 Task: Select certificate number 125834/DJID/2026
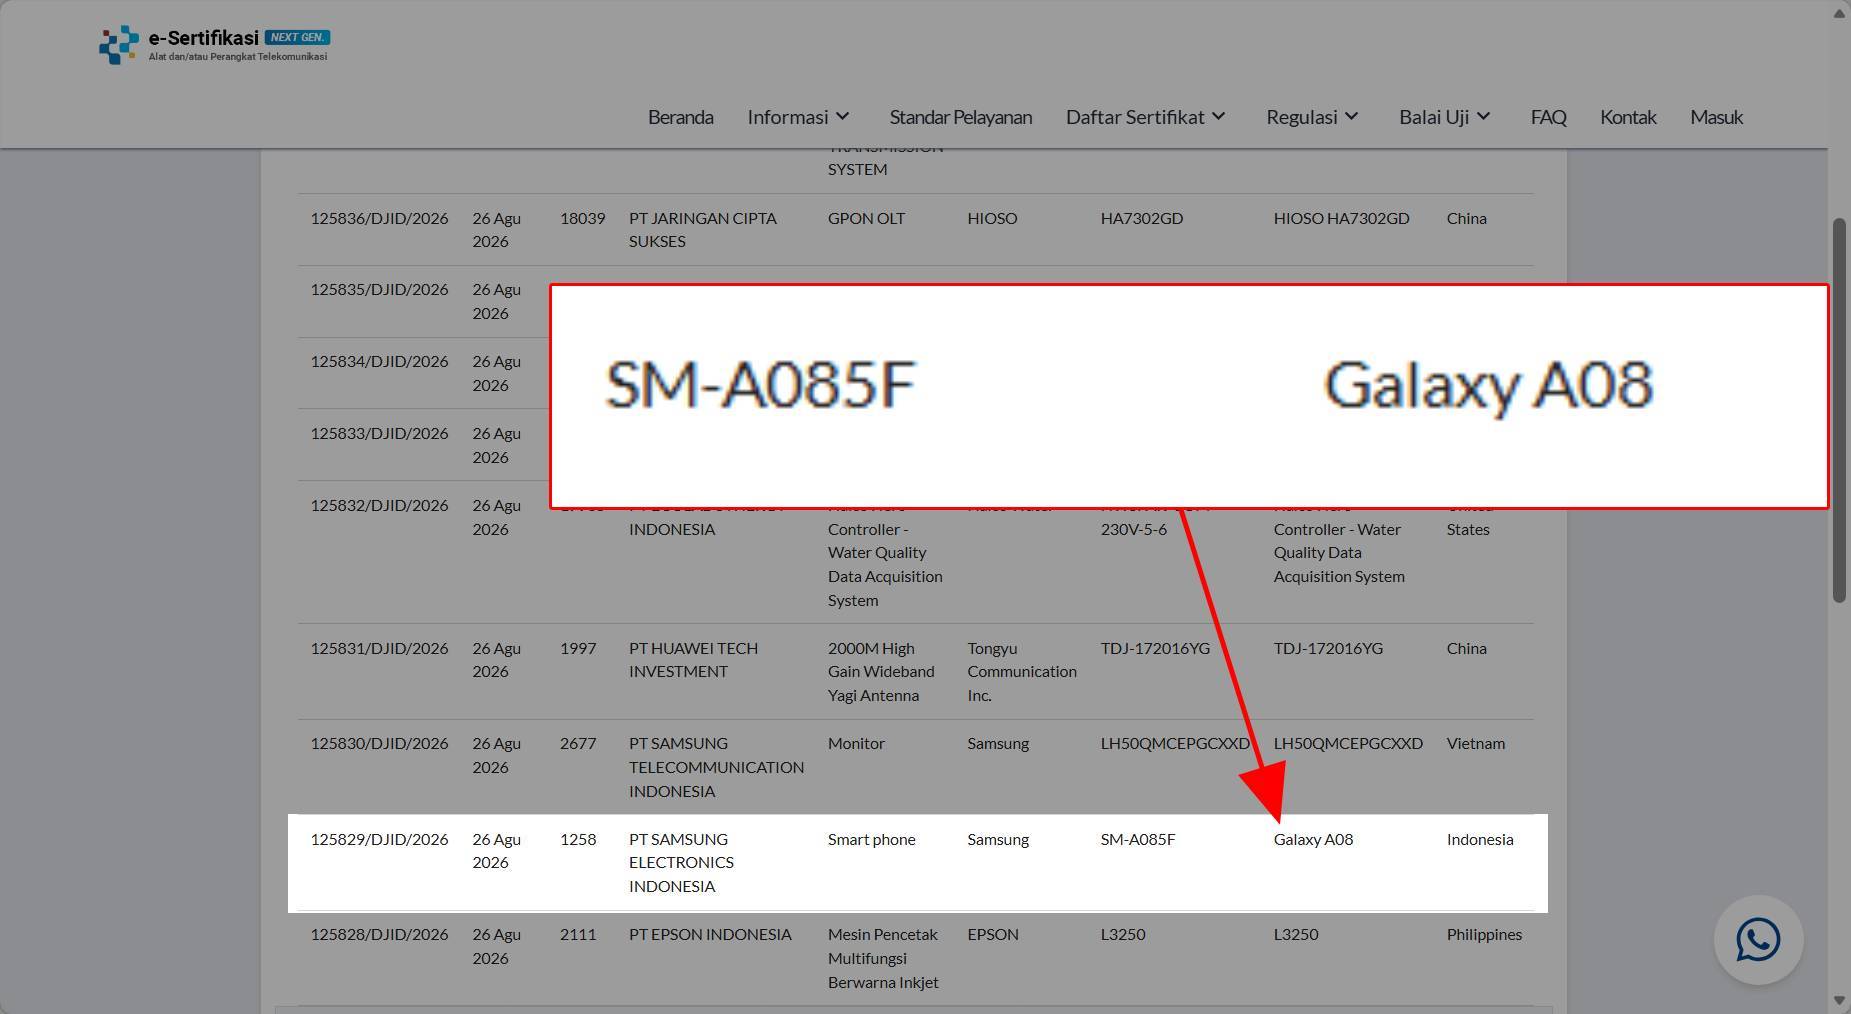379,361
